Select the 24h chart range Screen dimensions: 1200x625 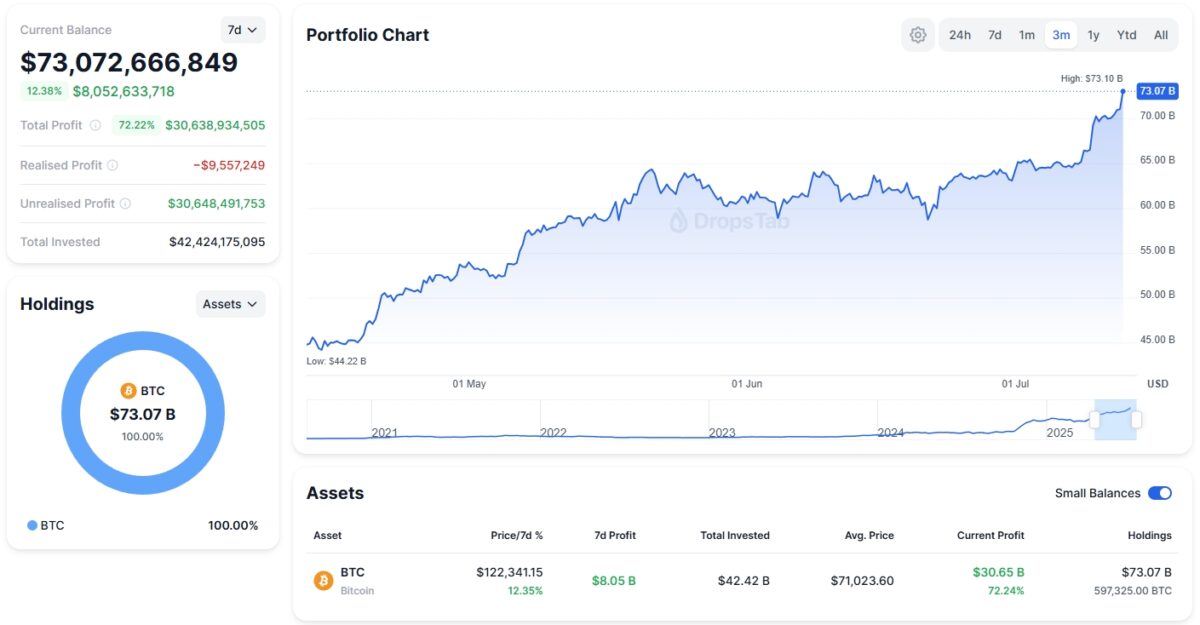[x=959, y=35]
